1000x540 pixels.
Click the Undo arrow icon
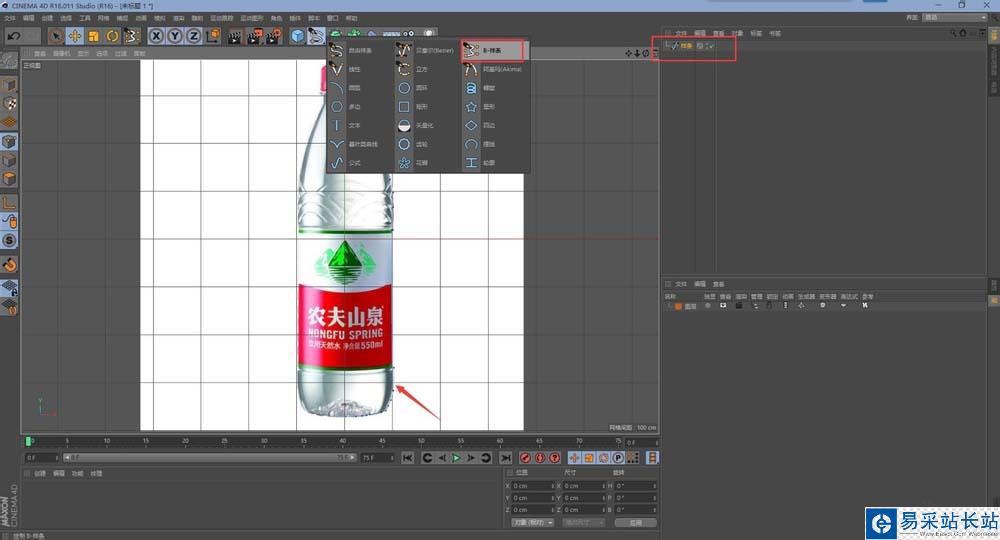tap(13, 36)
